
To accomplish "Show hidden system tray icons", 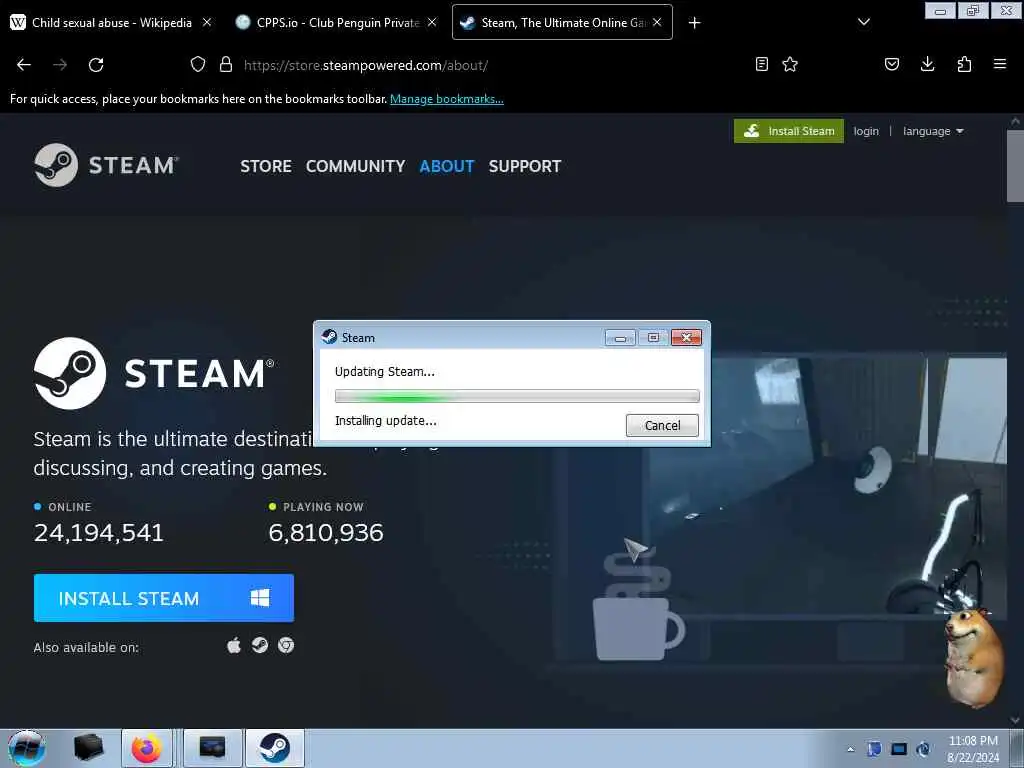I will [x=850, y=749].
